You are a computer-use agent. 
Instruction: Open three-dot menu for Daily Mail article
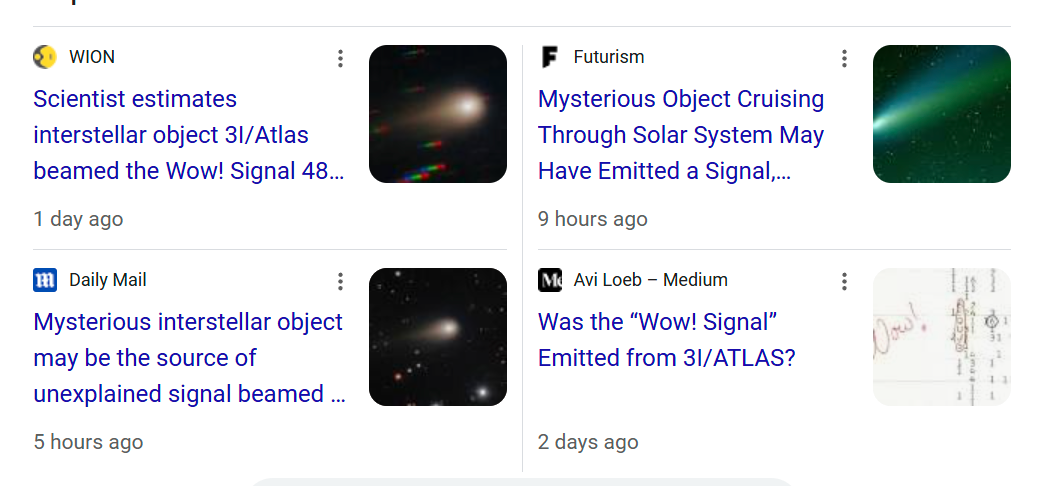tap(340, 282)
